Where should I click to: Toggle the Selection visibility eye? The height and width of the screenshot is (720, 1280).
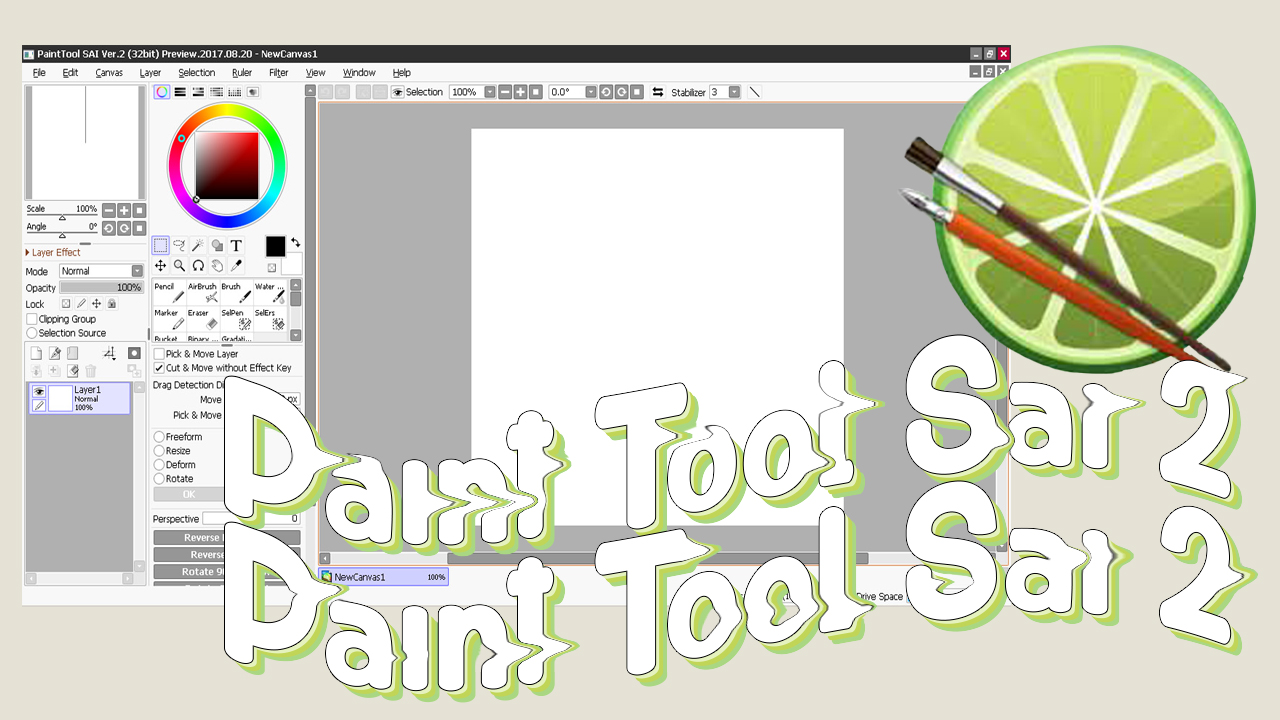click(397, 92)
